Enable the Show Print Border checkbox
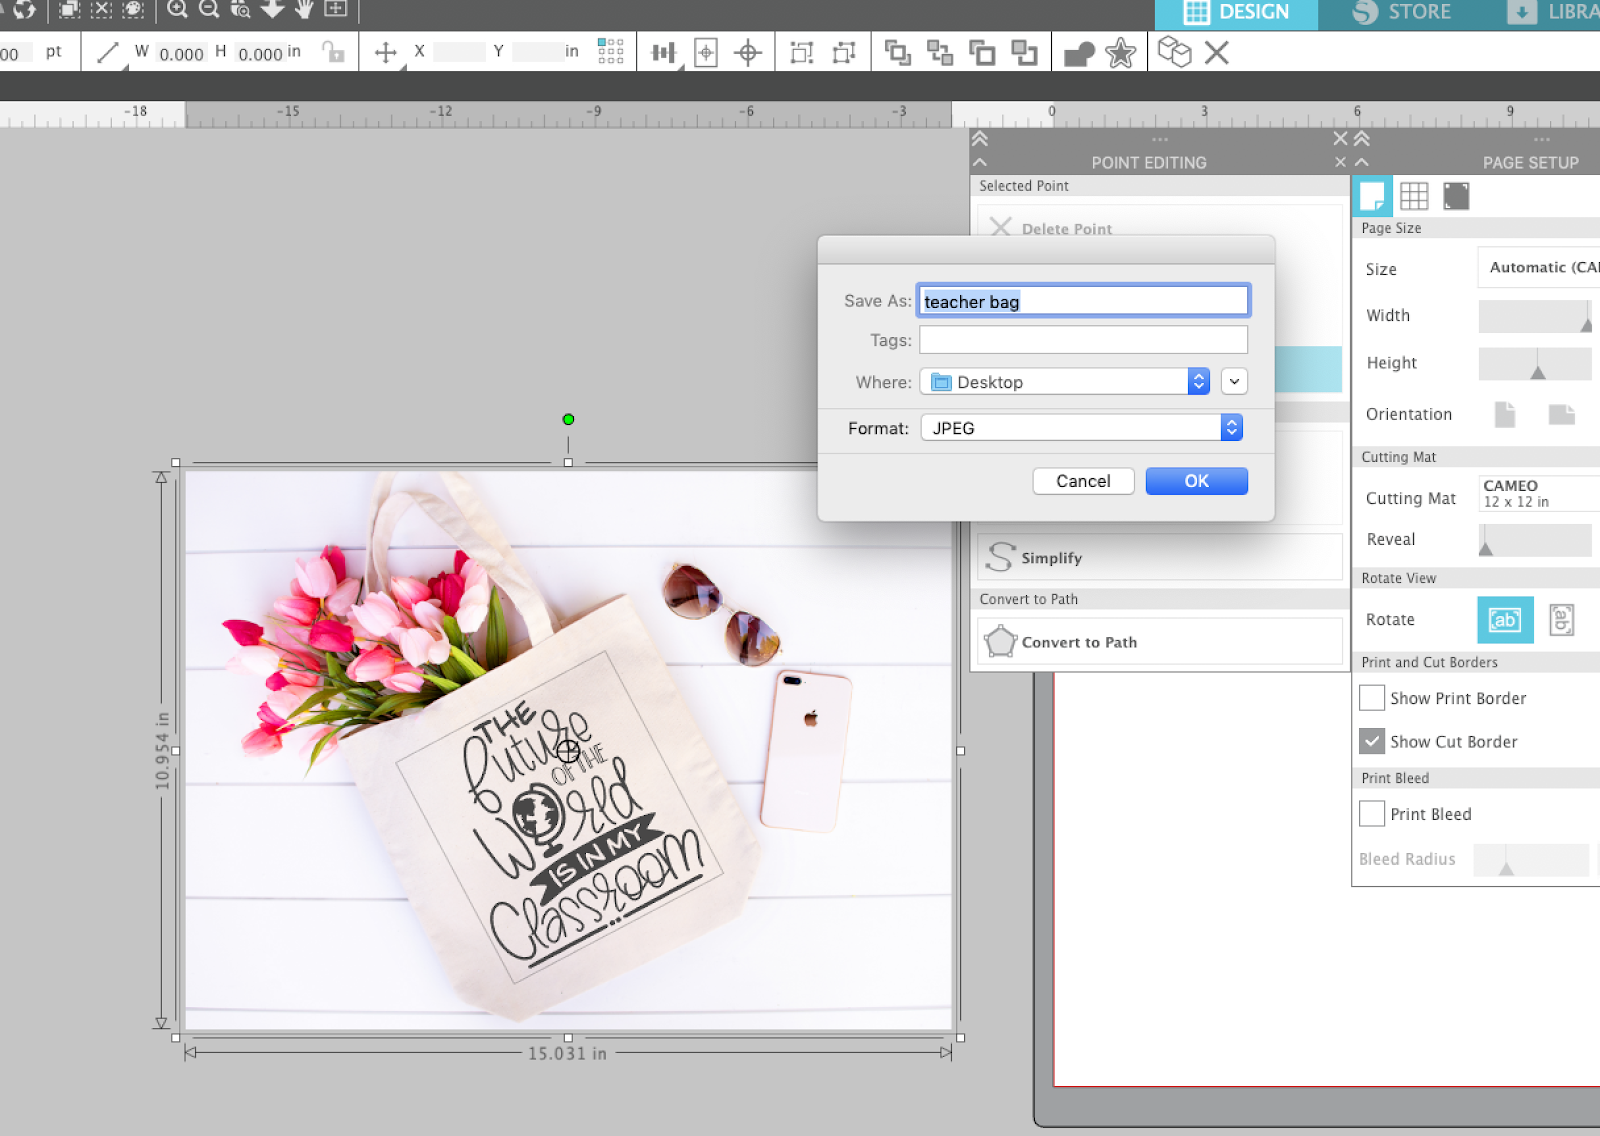Image resolution: width=1600 pixels, height=1136 pixels. [x=1371, y=698]
